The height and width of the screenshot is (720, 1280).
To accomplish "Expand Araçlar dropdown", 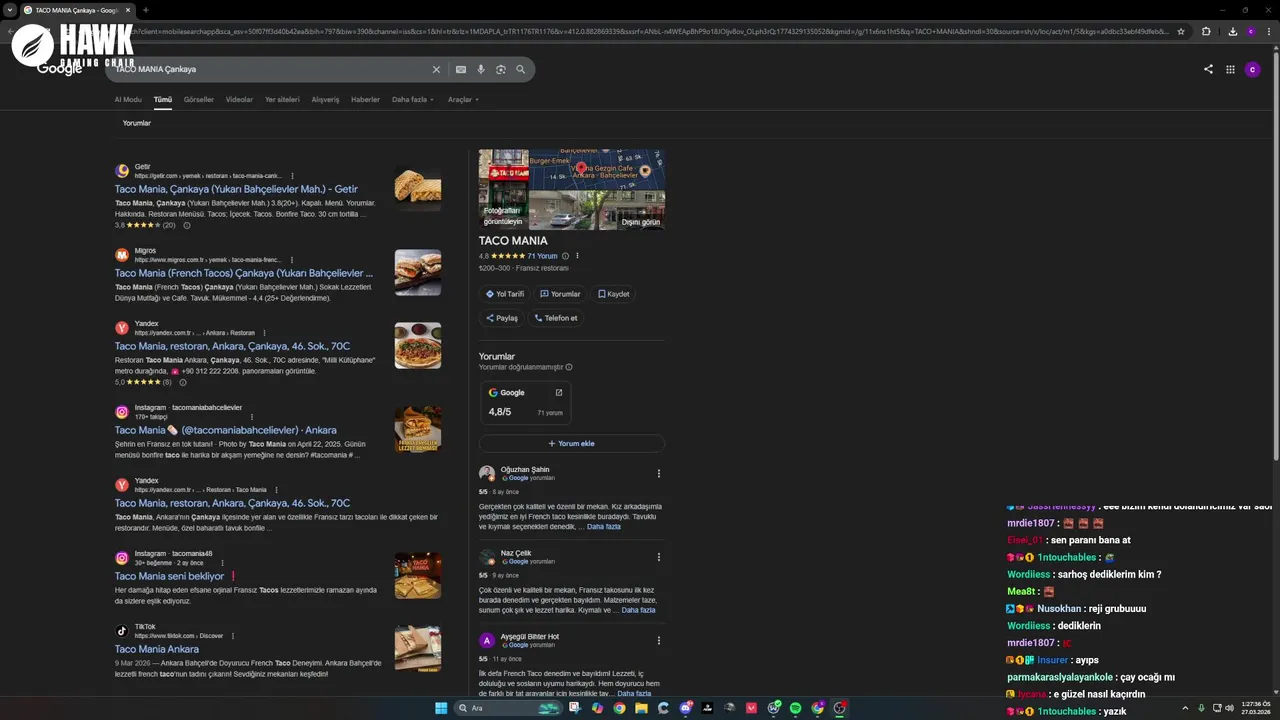I will coord(463,100).
